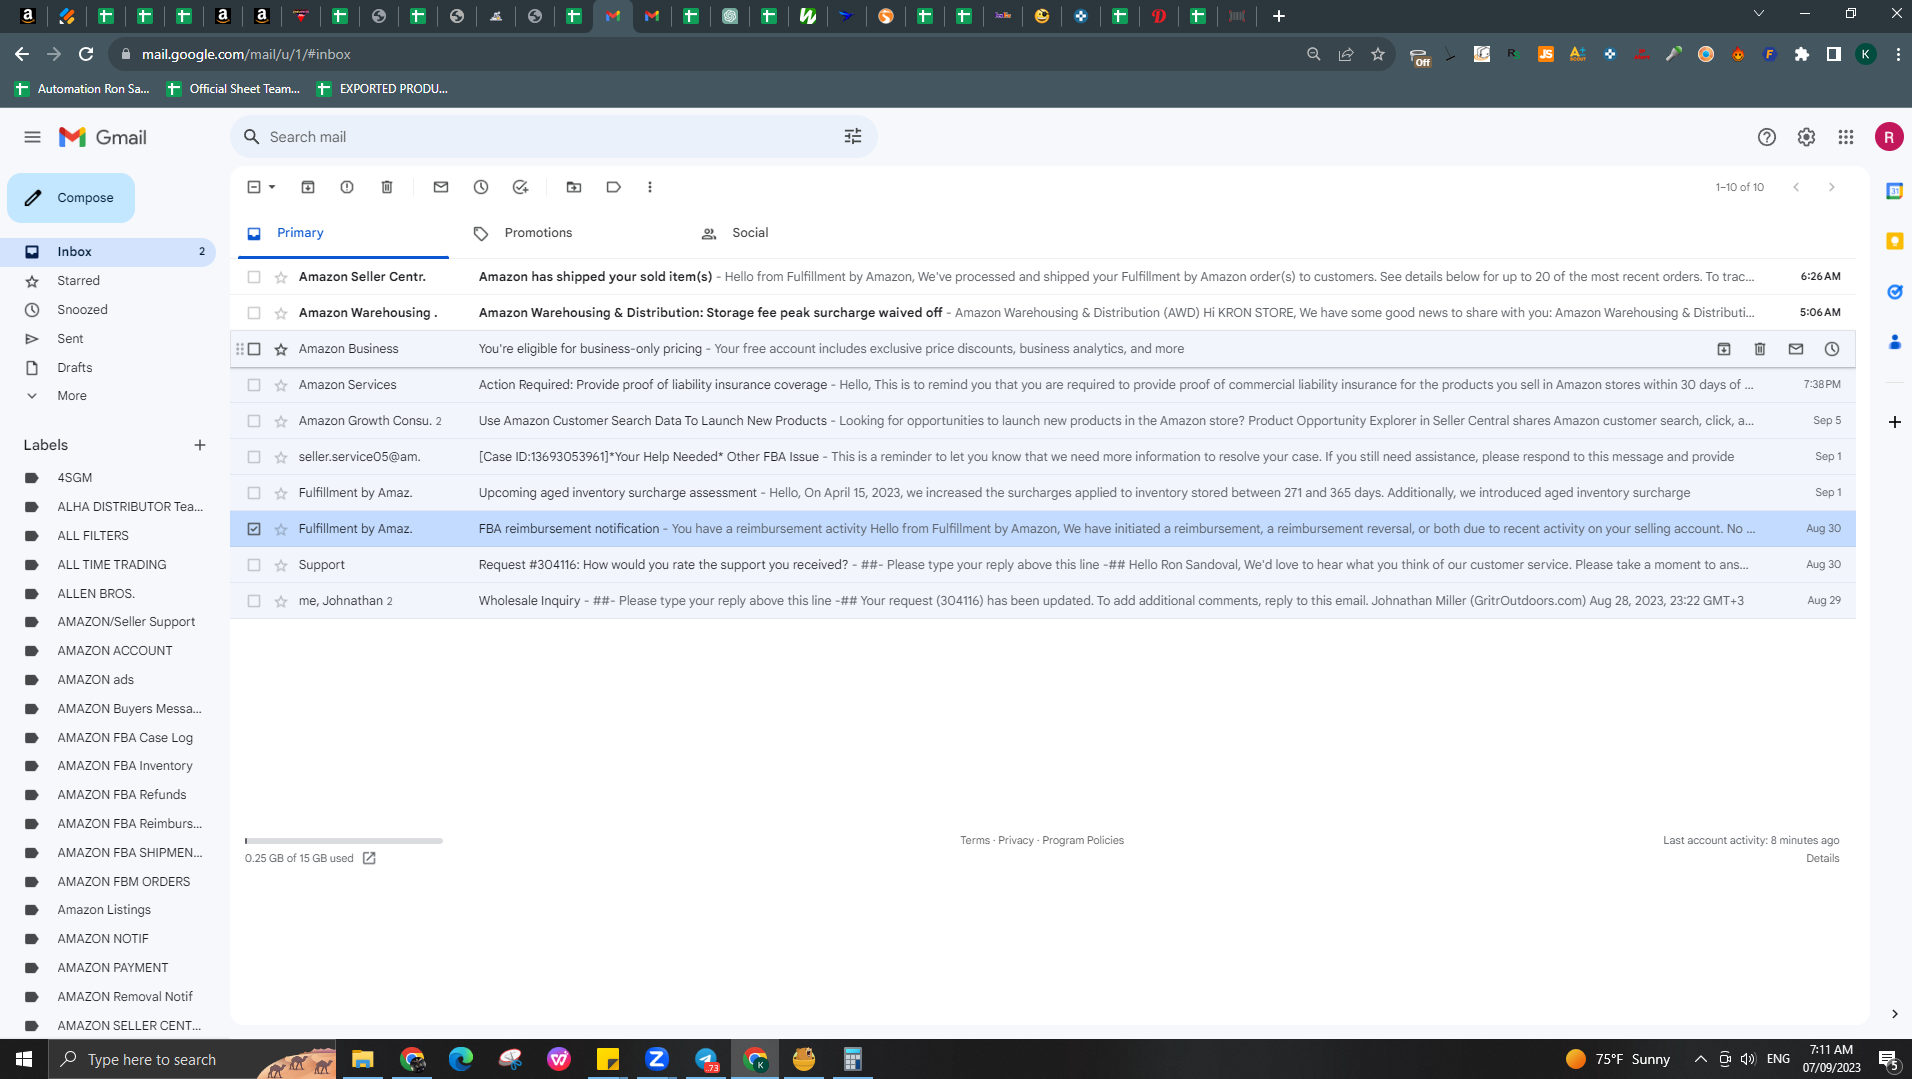Viewport: 1912px width, 1079px height.
Task: Delete selected email using trash icon
Action: pos(387,187)
